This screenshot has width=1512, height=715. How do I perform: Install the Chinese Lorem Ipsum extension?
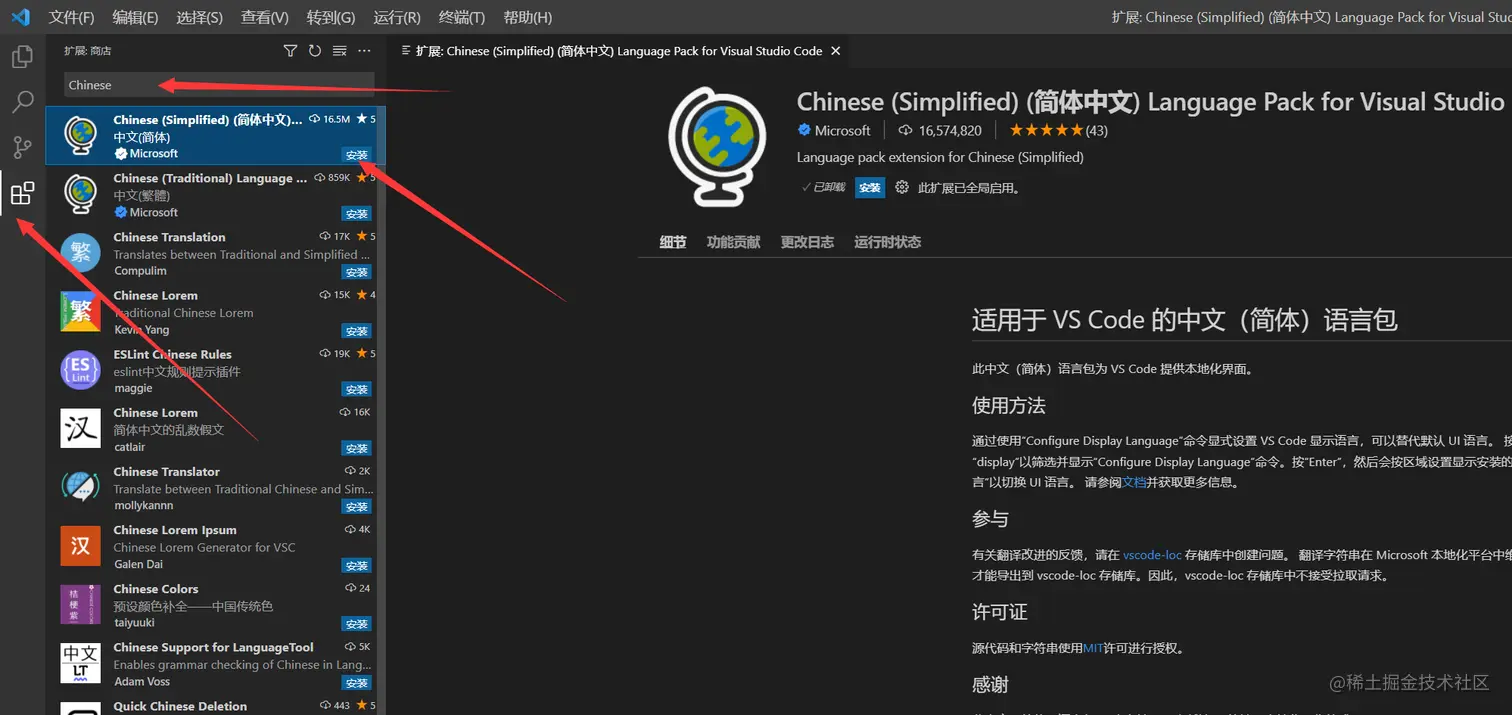(x=357, y=565)
